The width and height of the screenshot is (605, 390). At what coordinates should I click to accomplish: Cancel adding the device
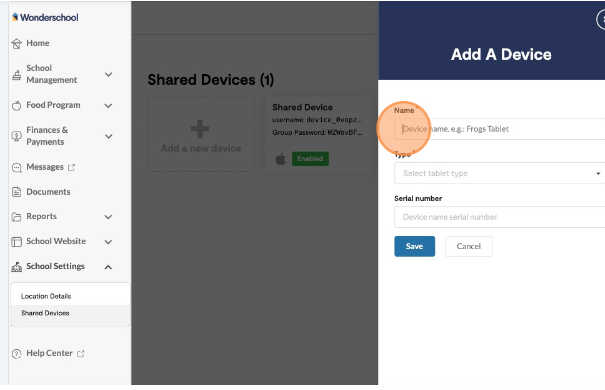tap(469, 246)
